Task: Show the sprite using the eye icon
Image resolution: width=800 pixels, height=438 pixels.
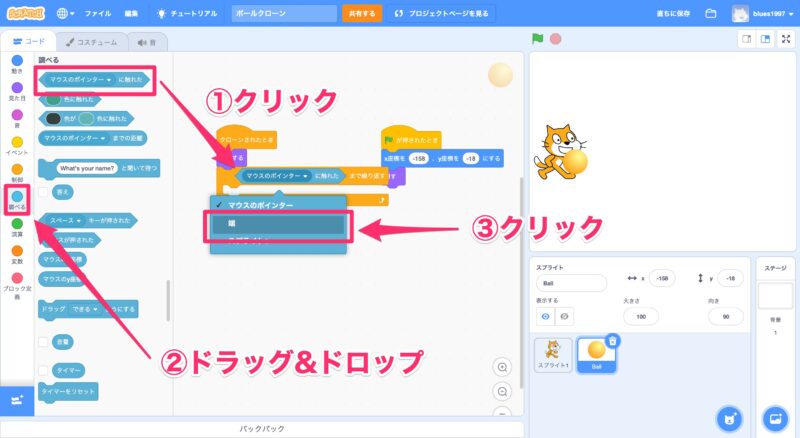Action: point(547,316)
